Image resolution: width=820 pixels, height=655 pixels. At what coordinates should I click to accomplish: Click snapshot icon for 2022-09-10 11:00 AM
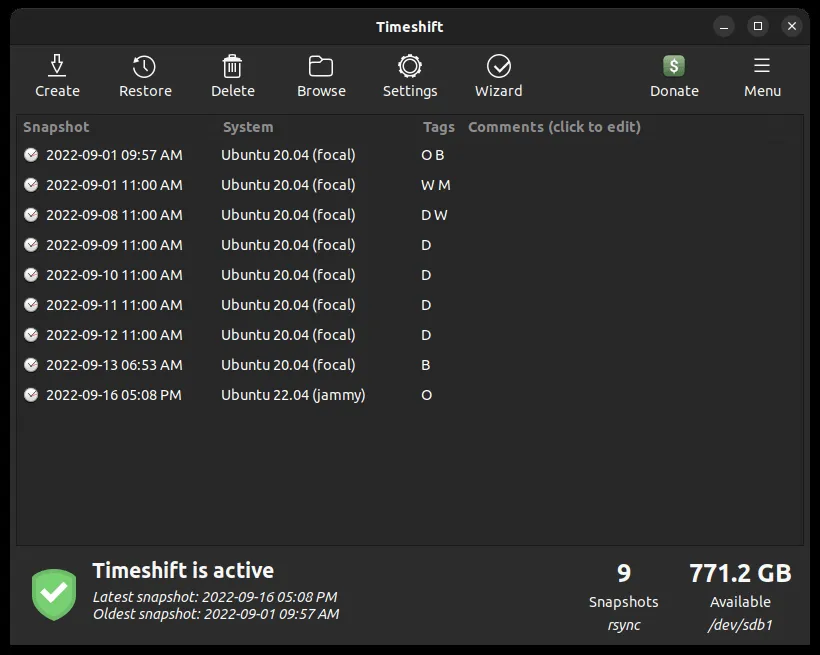[31, 275]
